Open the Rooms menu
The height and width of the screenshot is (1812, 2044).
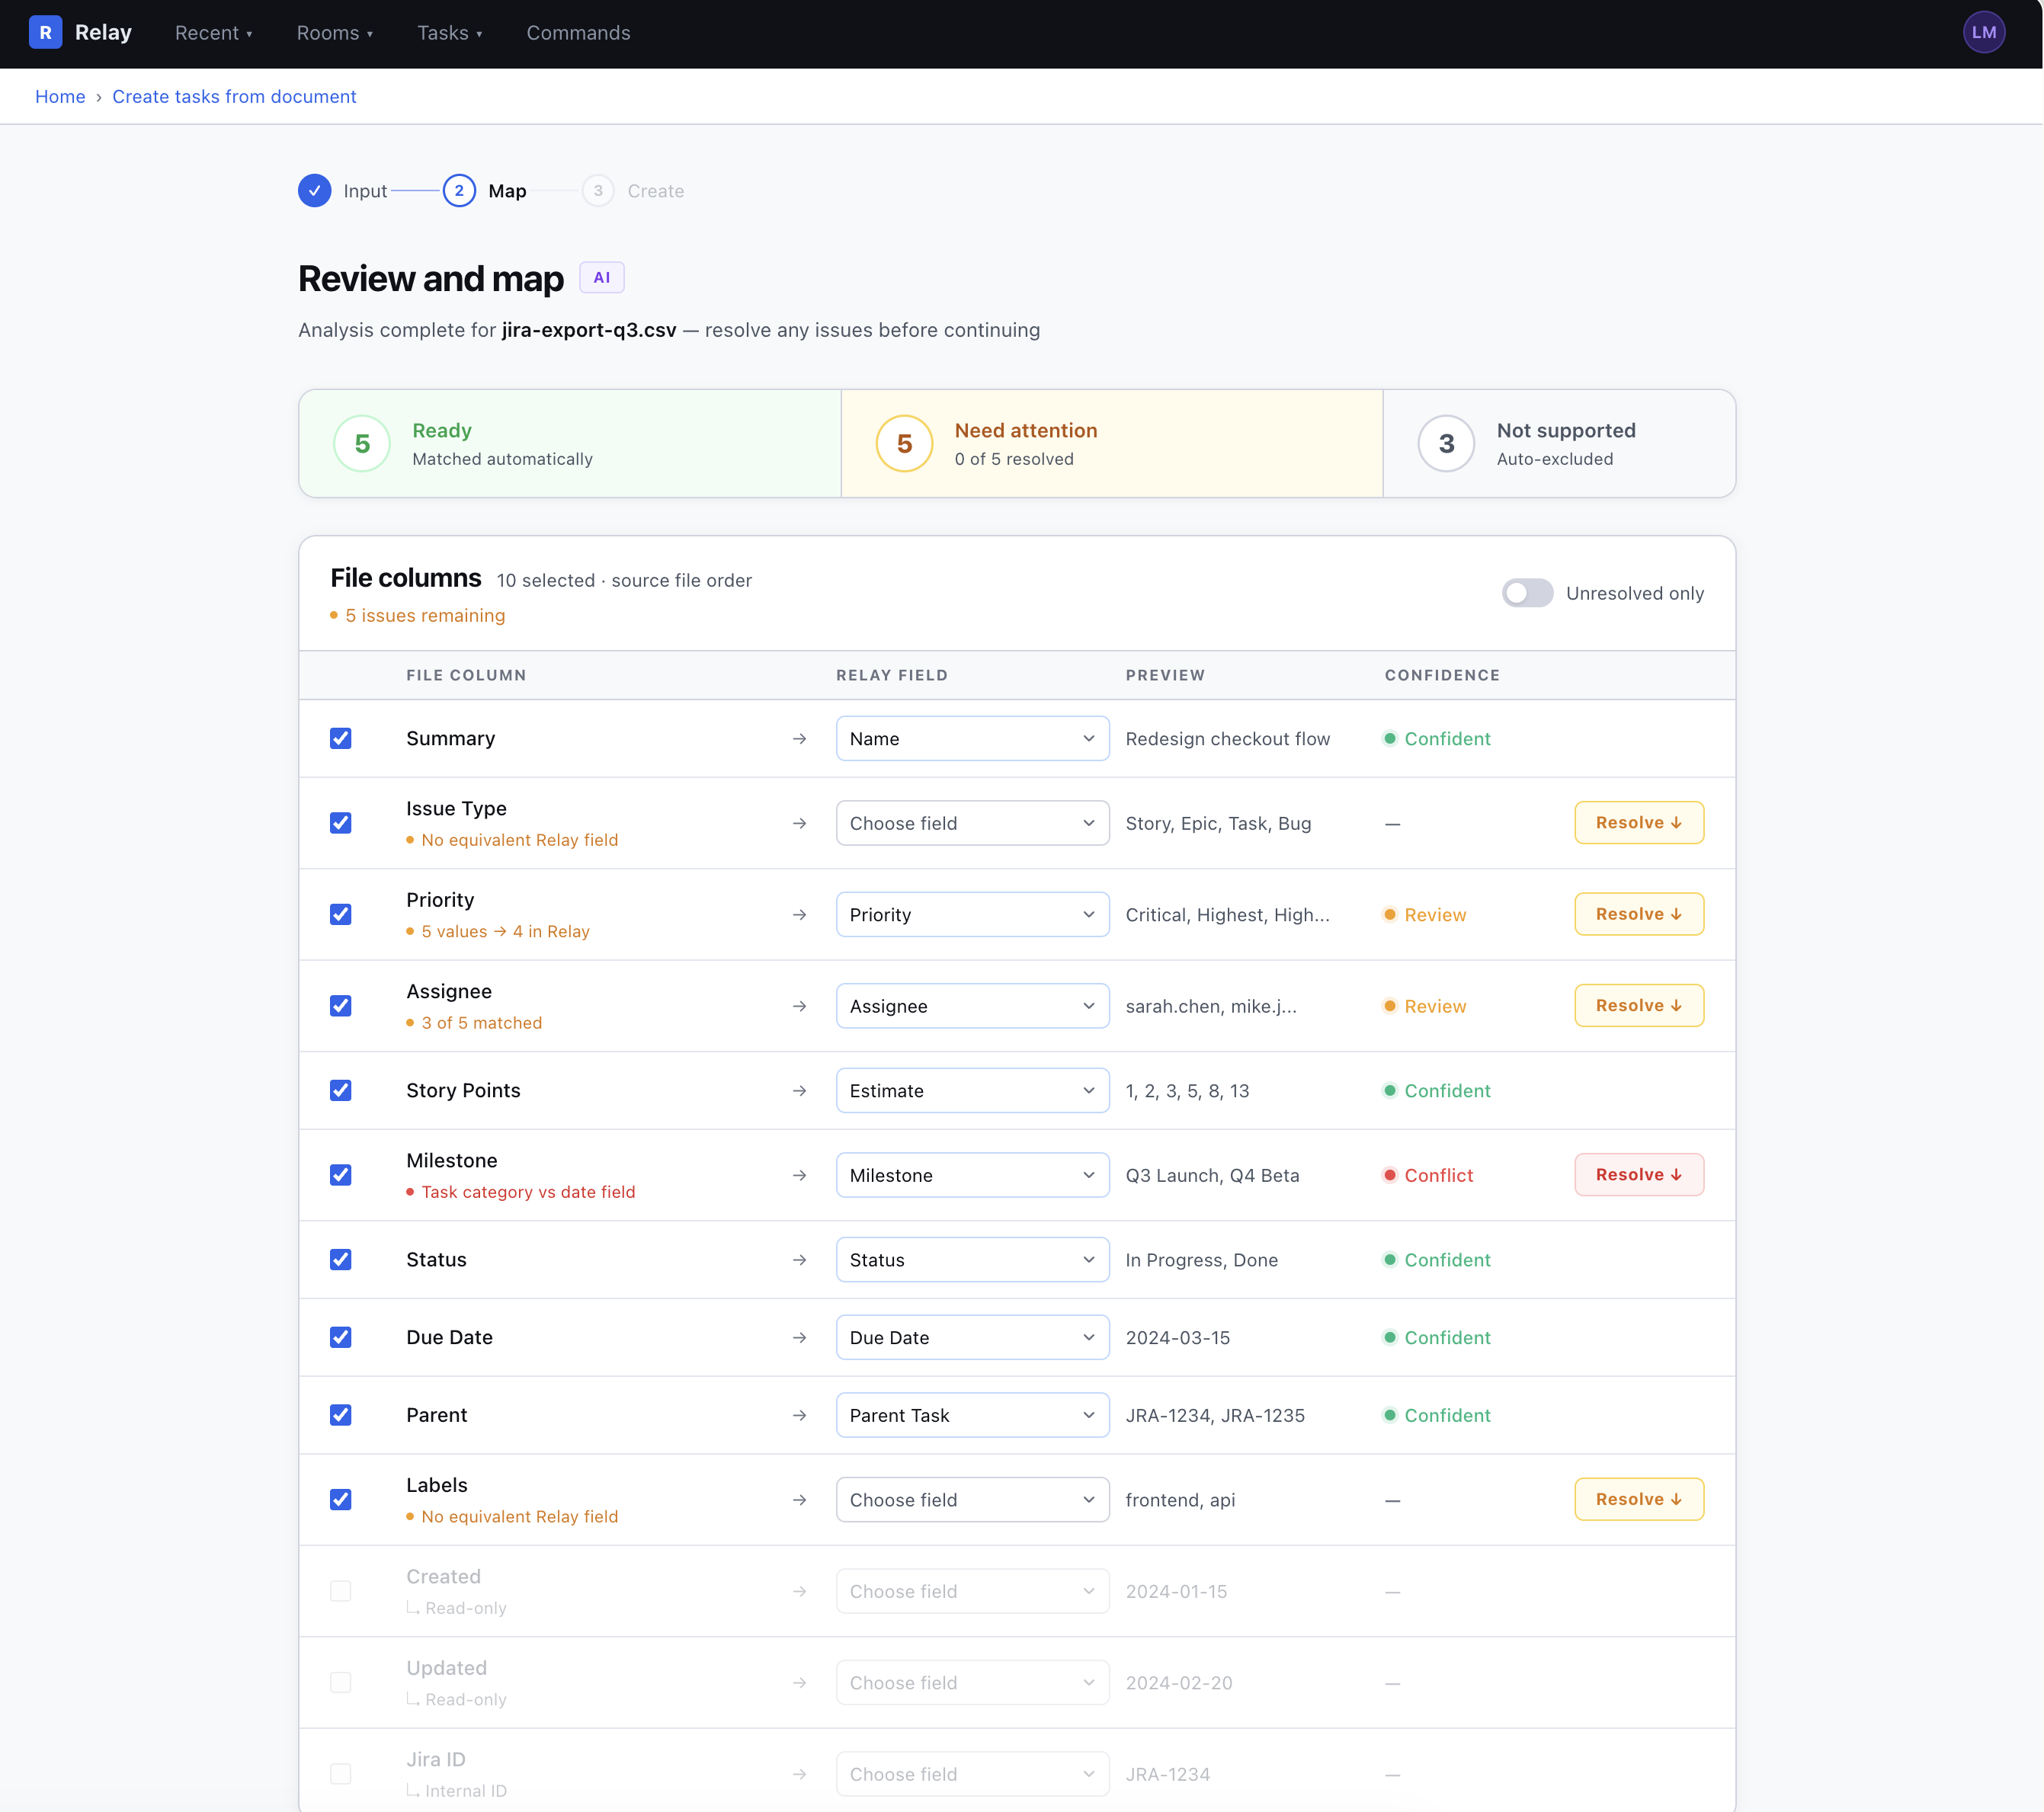pyautogui.click(x=334, y=33)
